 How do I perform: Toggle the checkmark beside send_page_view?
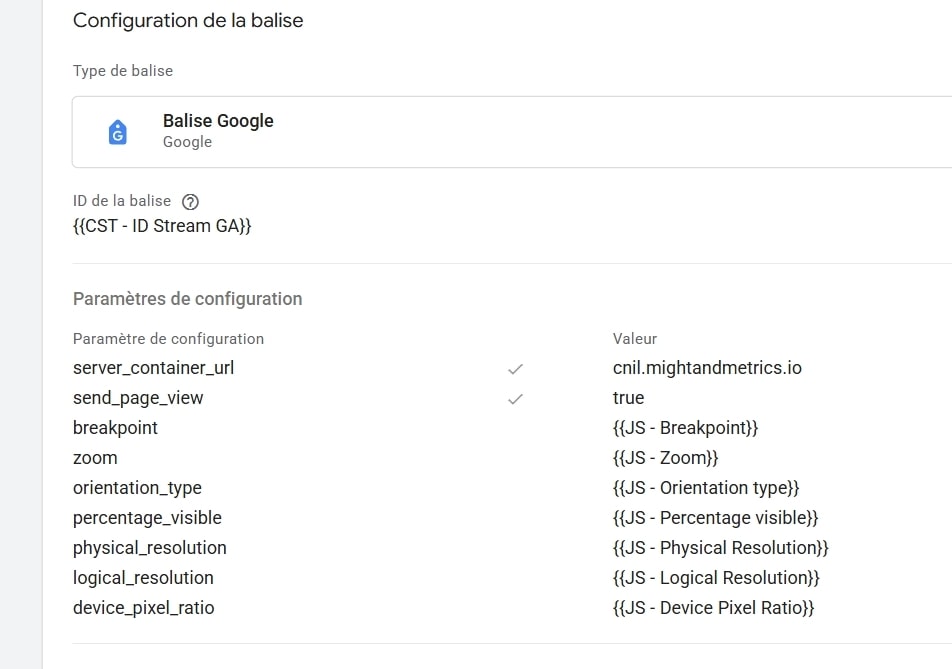click(x=515, y=397)
